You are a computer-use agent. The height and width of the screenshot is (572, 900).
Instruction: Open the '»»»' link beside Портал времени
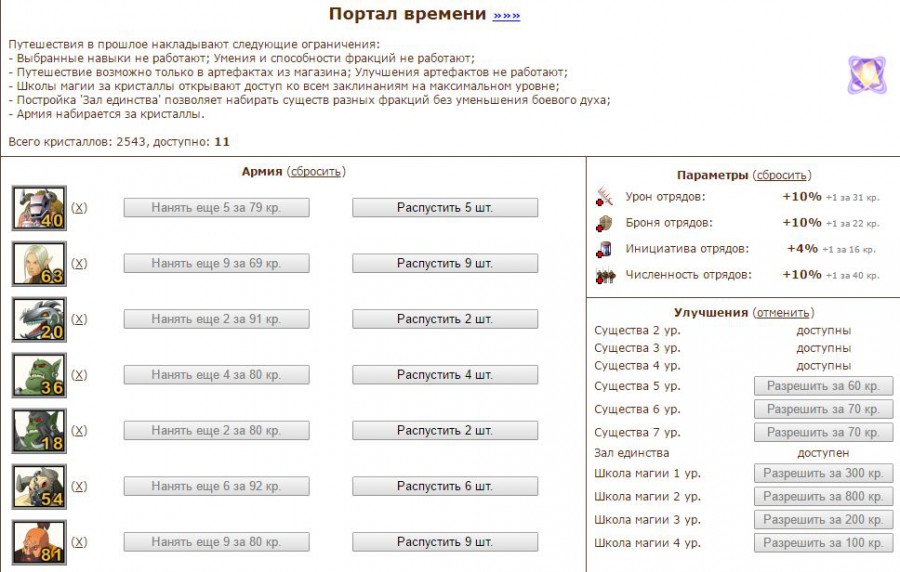(506, 15)
